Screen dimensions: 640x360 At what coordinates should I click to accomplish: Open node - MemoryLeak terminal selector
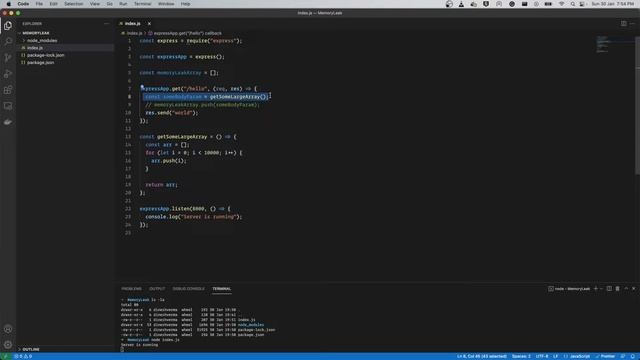coord(569,289)
